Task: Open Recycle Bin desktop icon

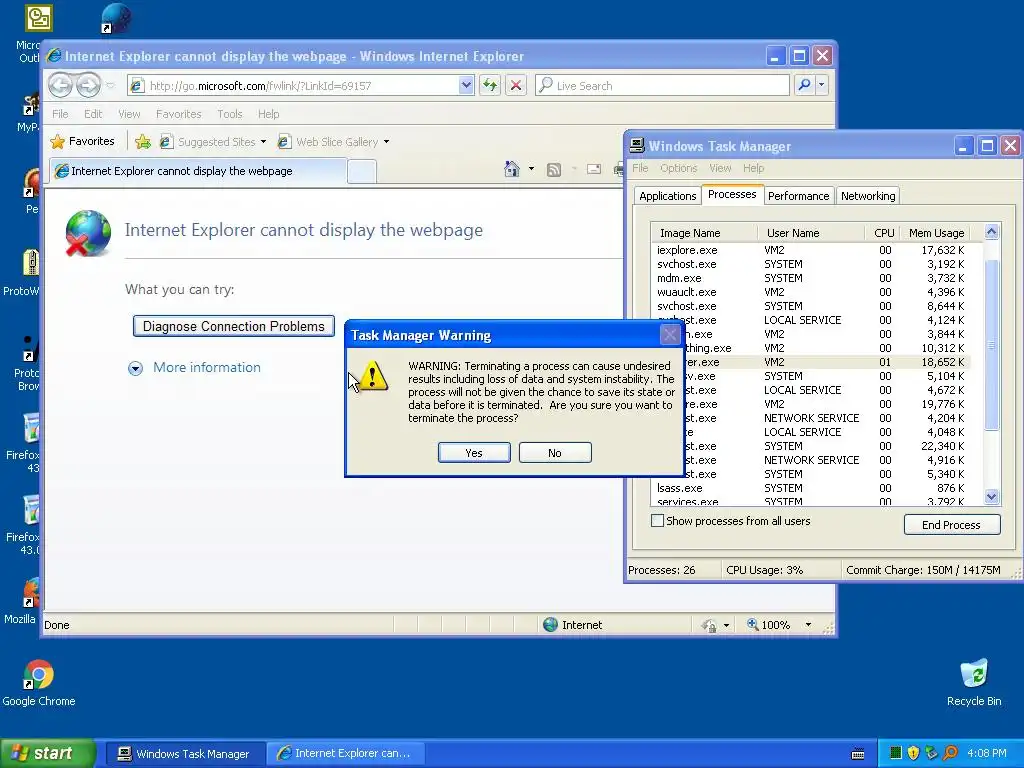Action: pyautogui.click(x=974, y=683)
